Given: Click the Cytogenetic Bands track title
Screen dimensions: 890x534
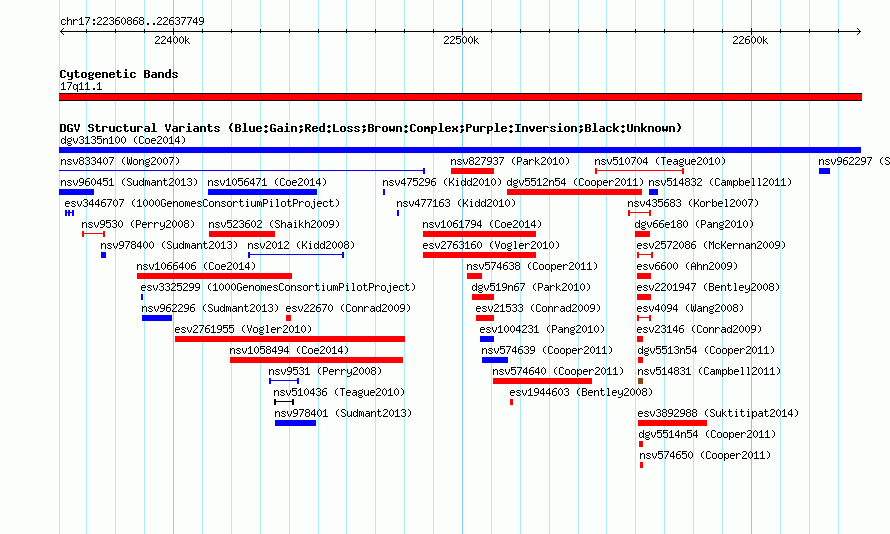Looking at the screenshot, I should (119, 74).
